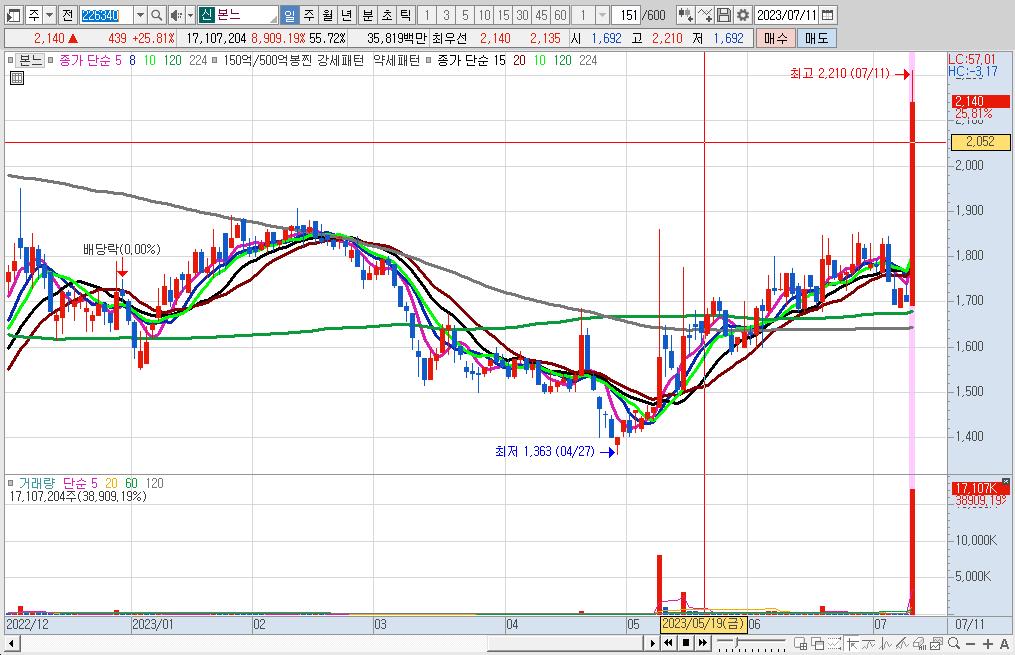Click the chart image capture icon

coord(936,643)
